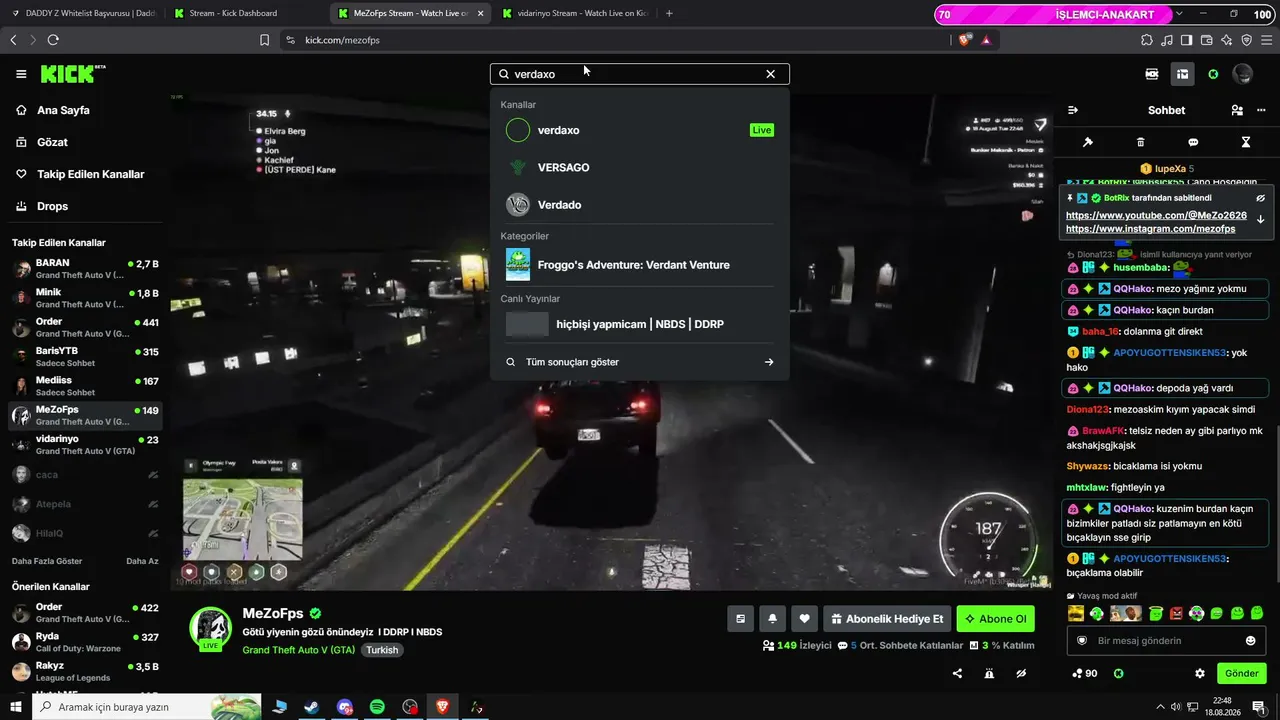Open BarisYTB channel in followed list

(85, 357)
